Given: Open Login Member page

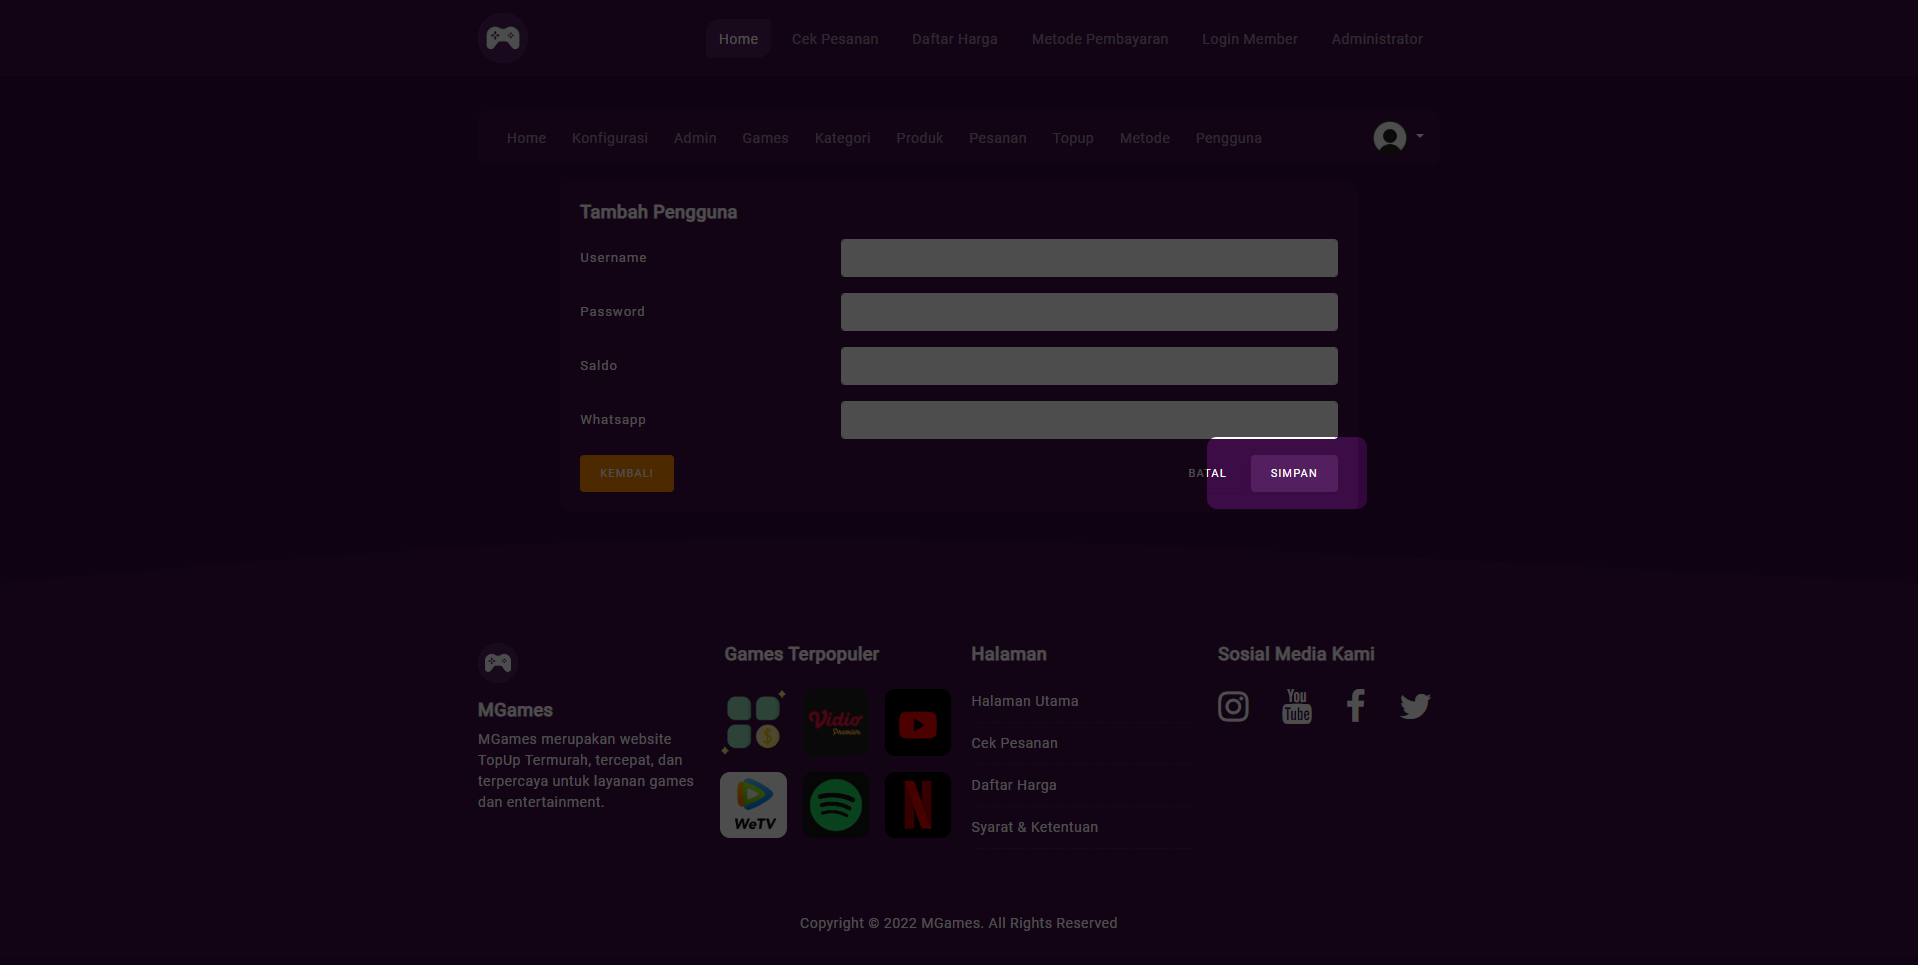Looking at the screenshot, I should tap(1250, 39).
